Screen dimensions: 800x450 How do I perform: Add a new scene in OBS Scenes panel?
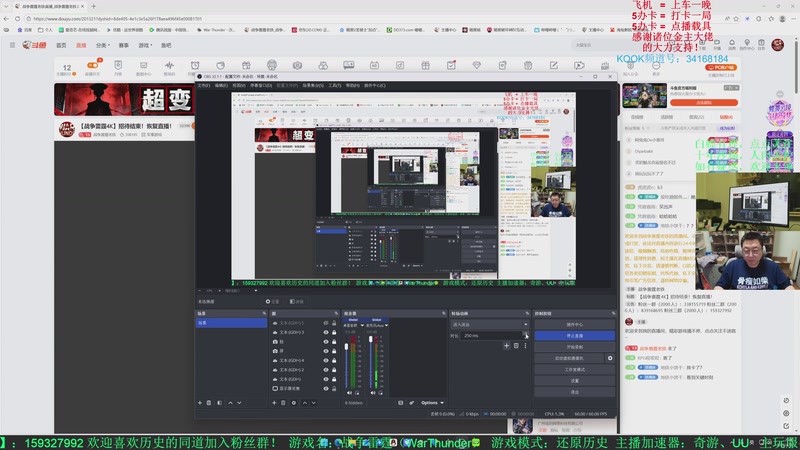click(199, 403)
